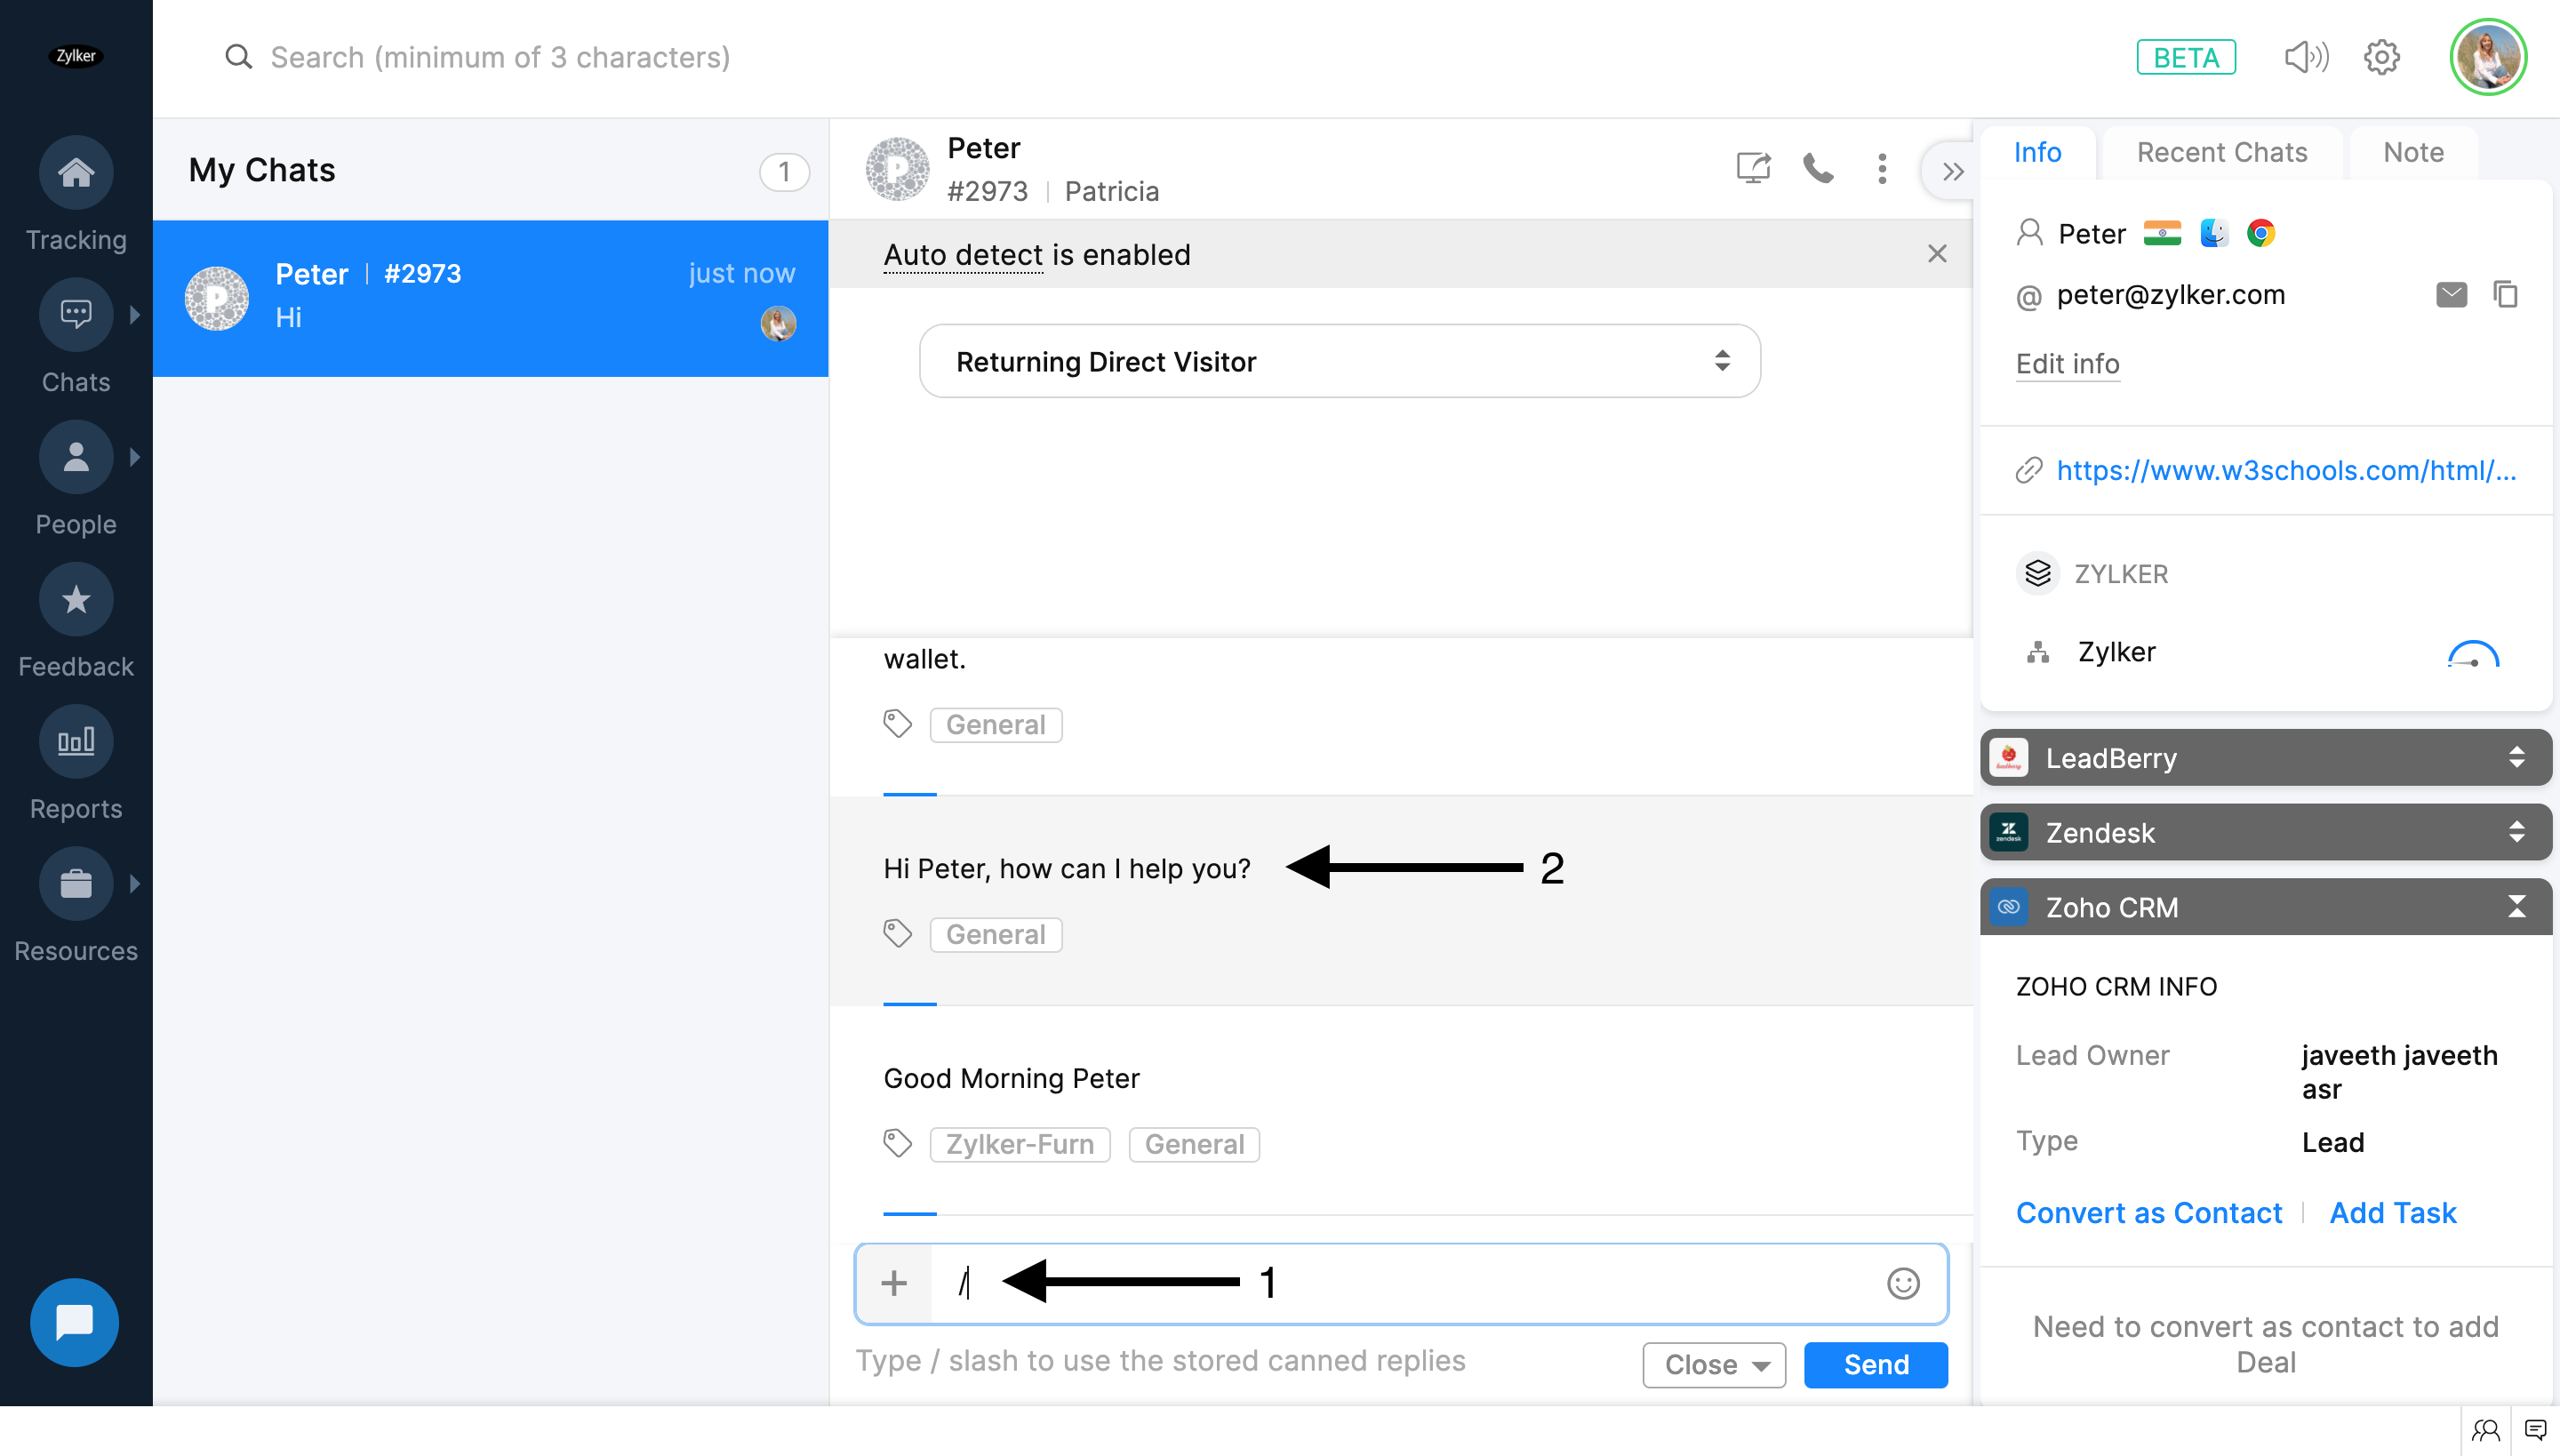Image resolution: width=2560 pixels, height=1456 pixels.
Task: Dismiss the Auto detect banner
Action: pos(1937,254)
